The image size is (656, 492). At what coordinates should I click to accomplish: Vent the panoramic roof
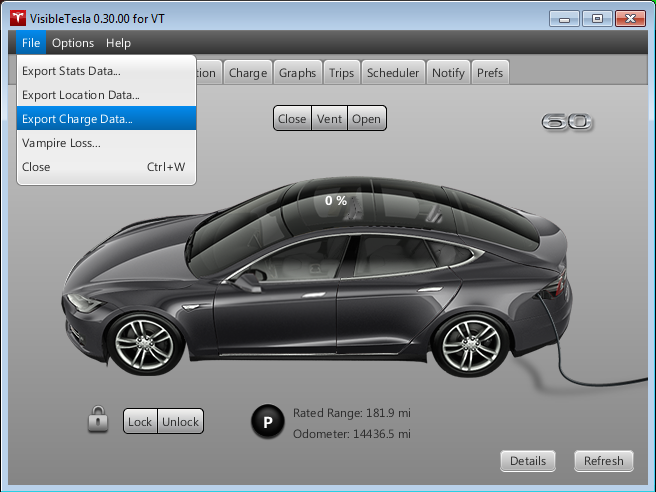pos(329,118)
